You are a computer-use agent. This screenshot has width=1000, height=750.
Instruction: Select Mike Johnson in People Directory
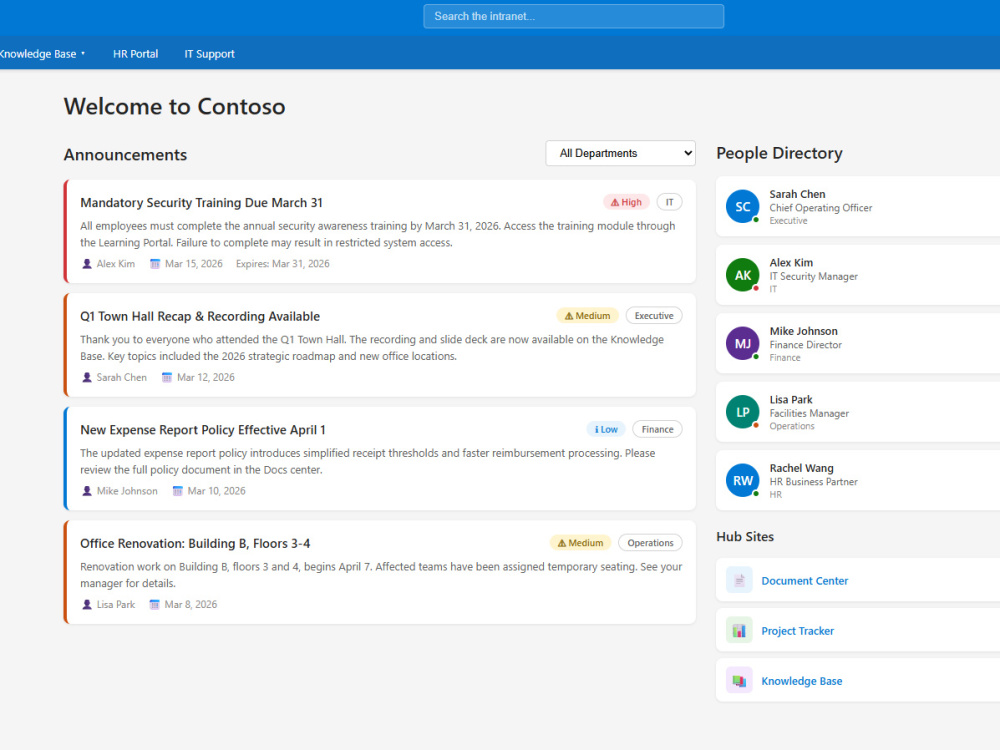coord(858,344)
